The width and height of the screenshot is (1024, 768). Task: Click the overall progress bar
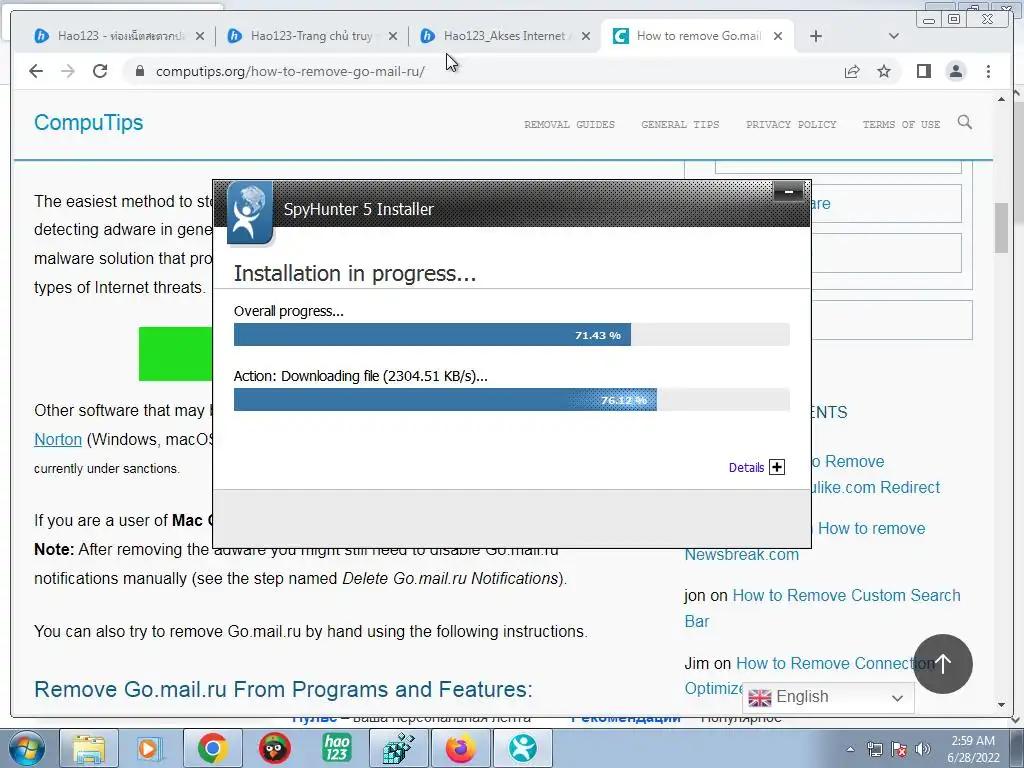coord(511,335)
